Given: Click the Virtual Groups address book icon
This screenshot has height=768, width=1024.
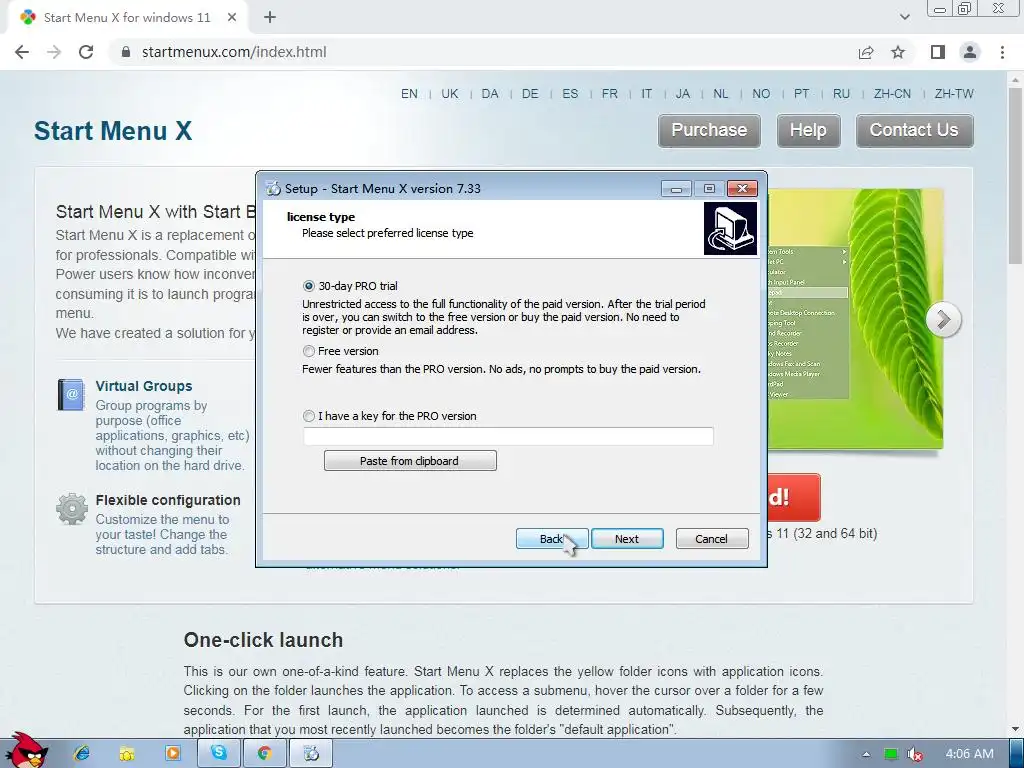Looking at the screenshot, I should (x=71, y=394).
